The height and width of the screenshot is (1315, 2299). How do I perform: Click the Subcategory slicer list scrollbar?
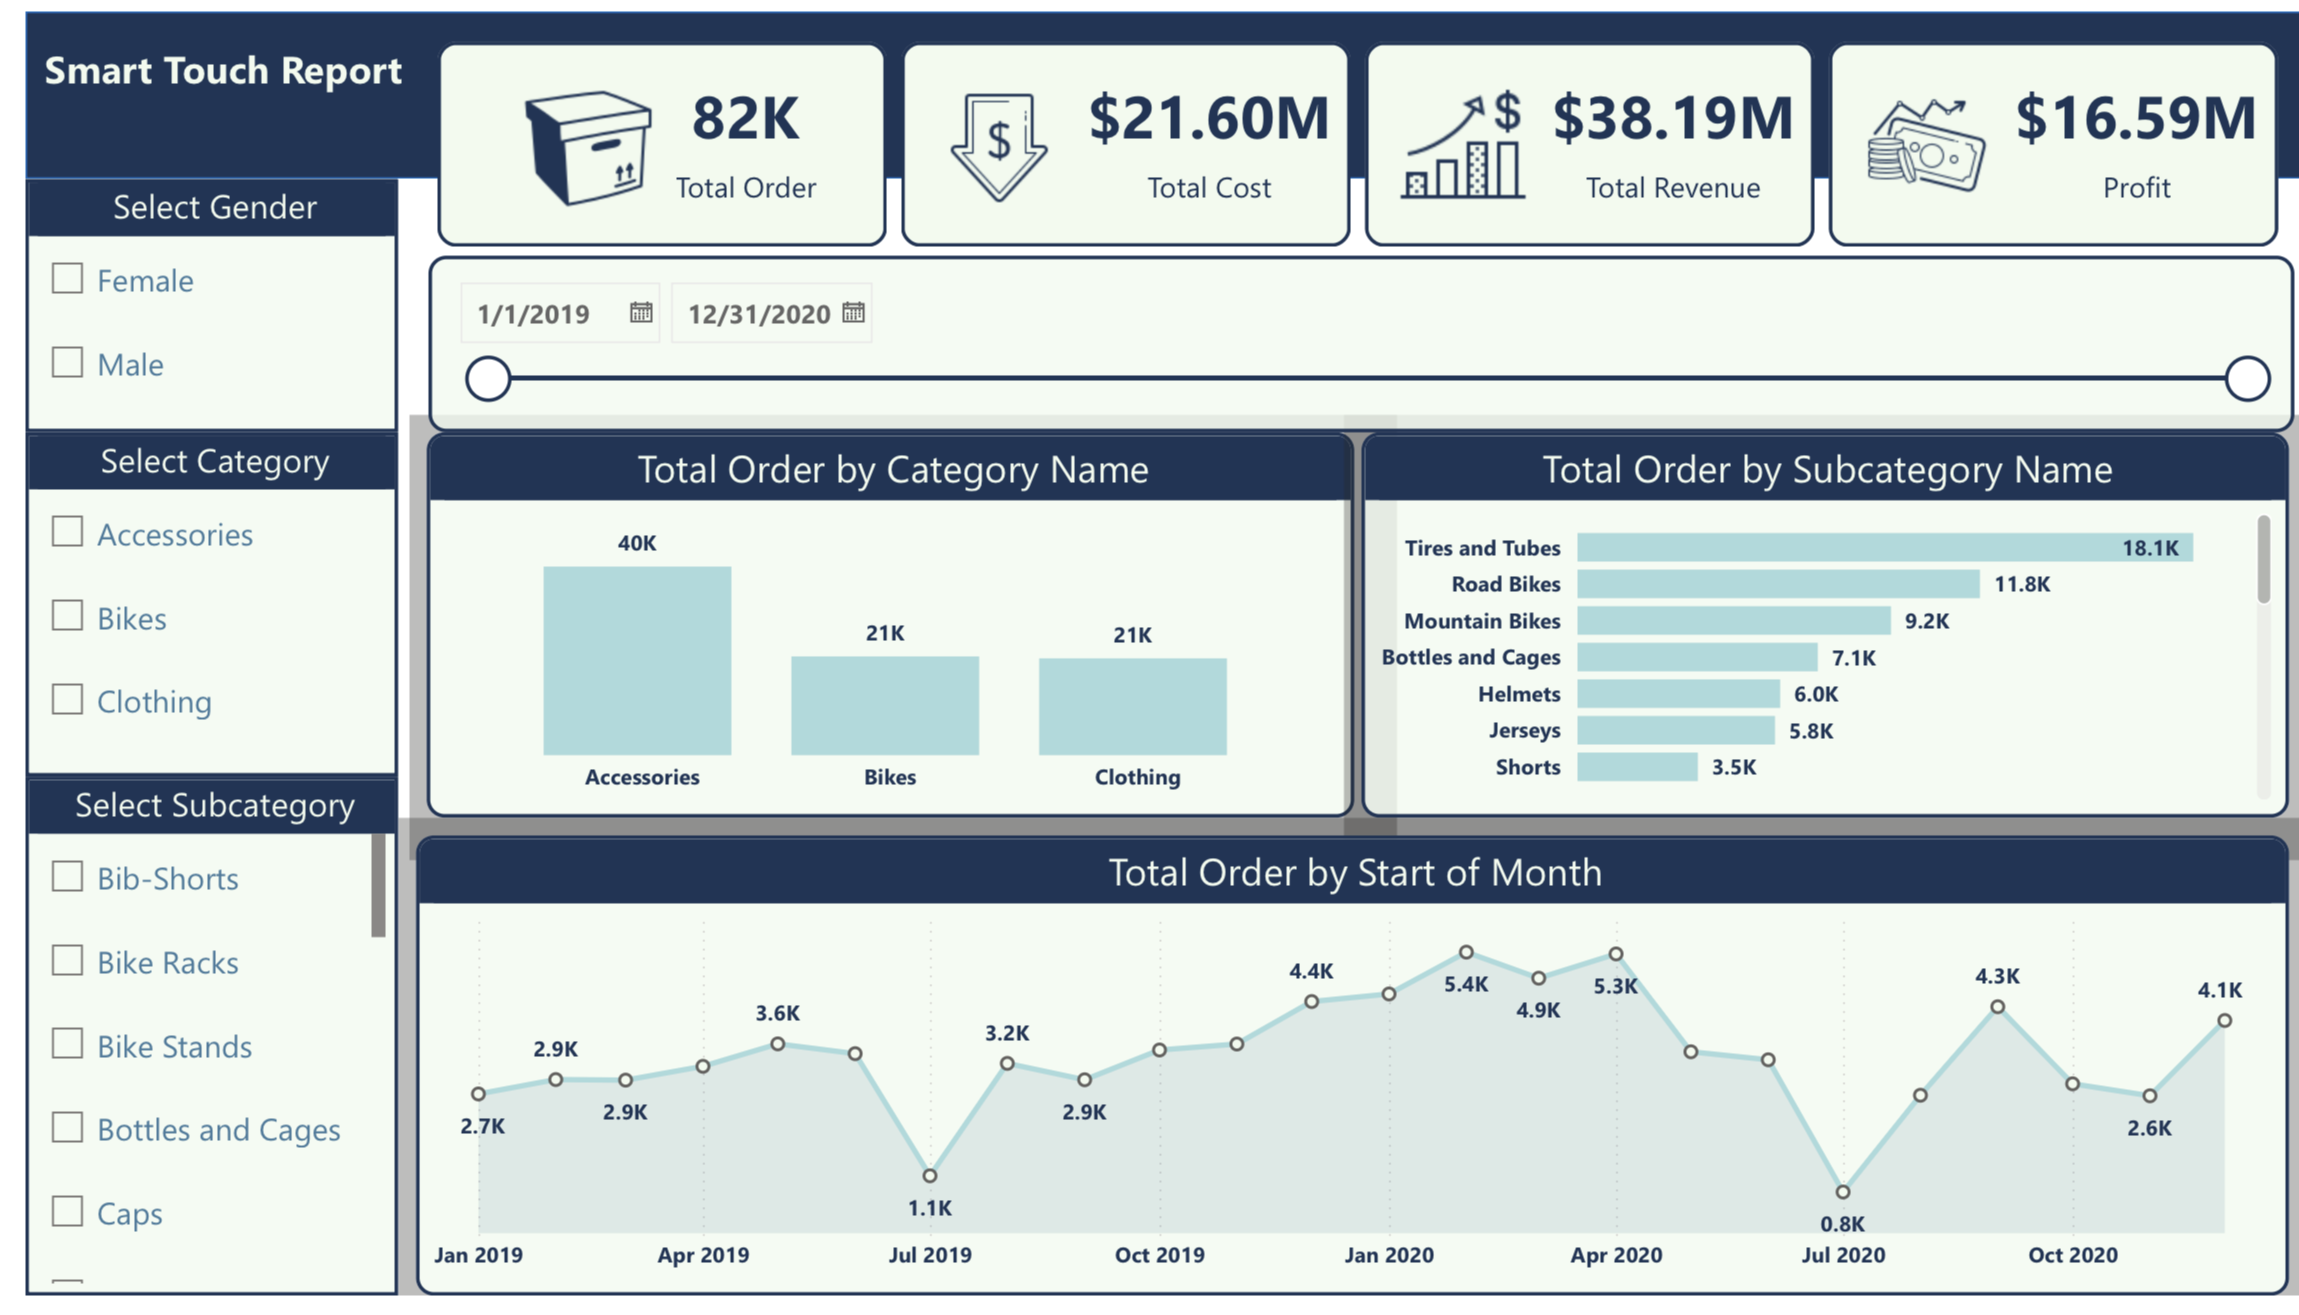pos(378,885)
